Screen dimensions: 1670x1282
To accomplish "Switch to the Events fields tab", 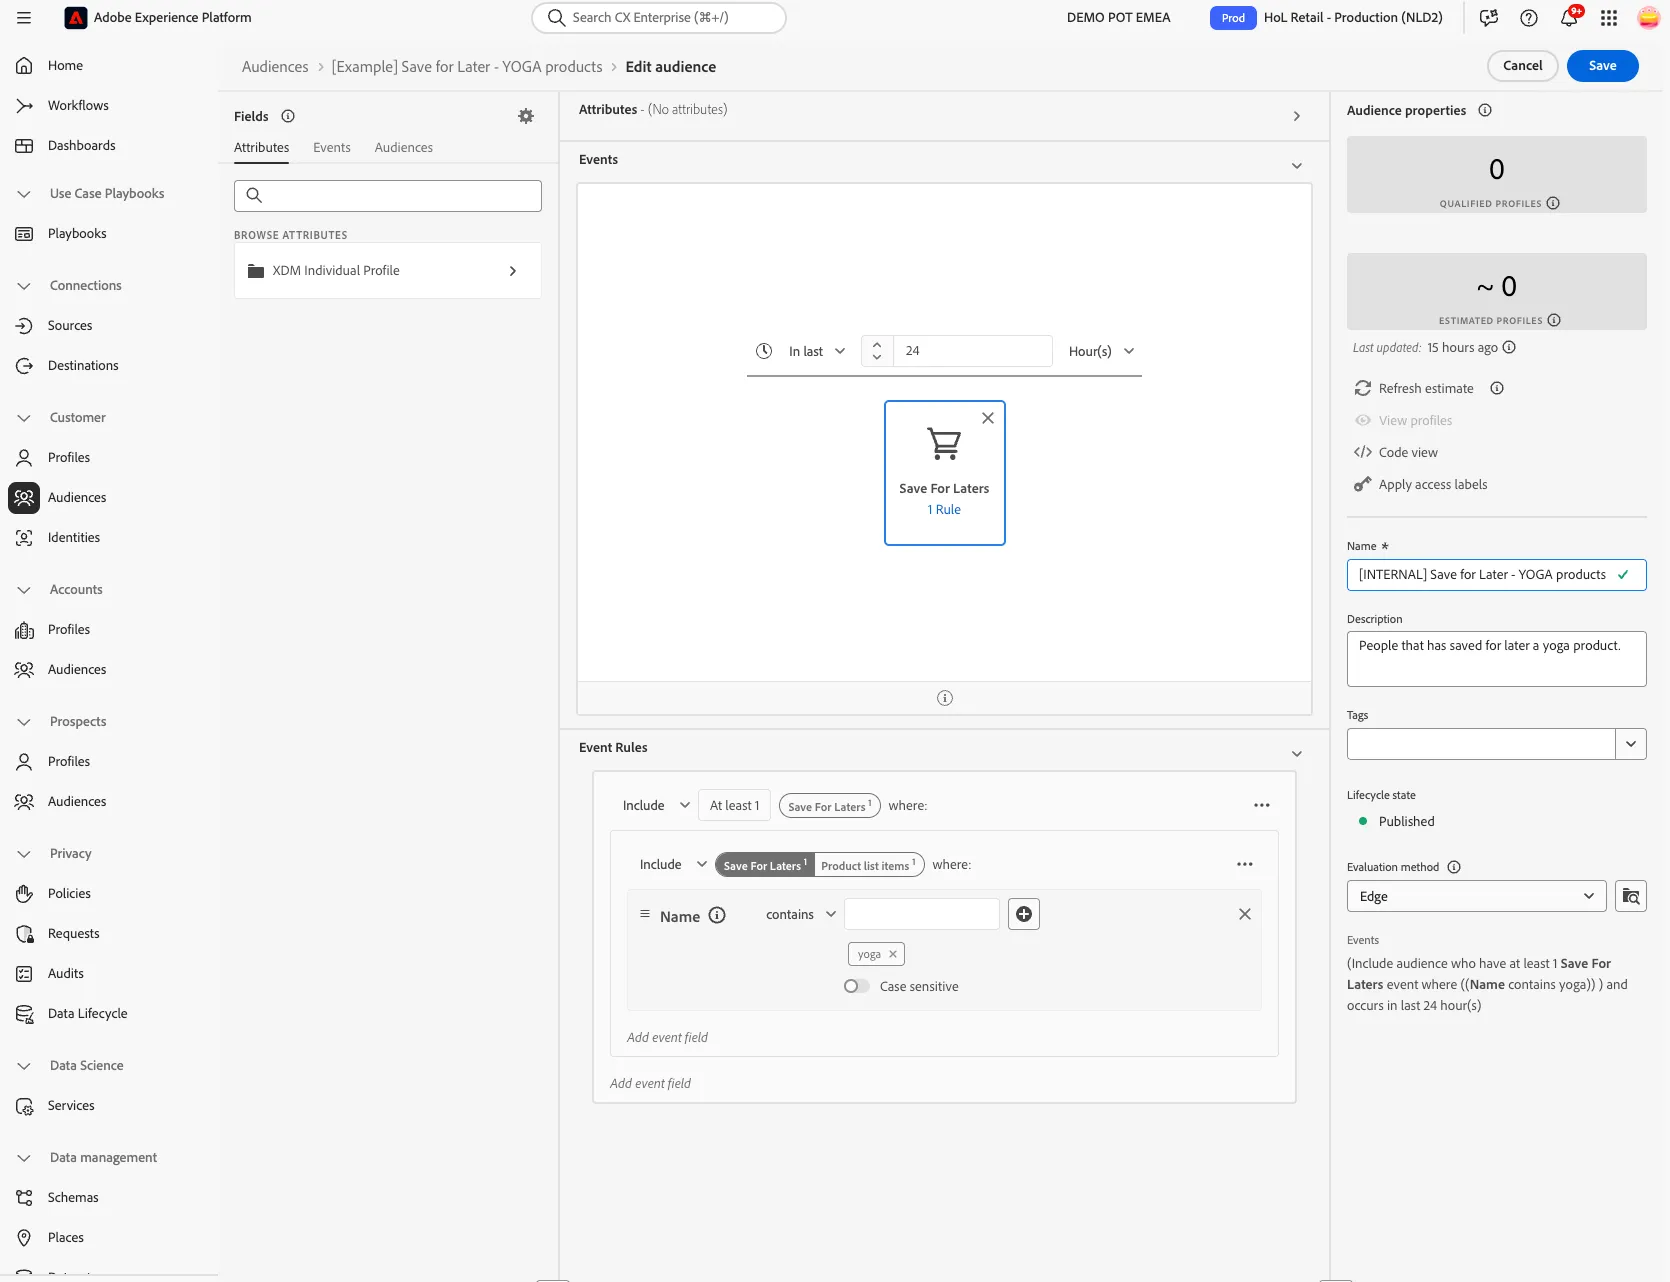I will pos(332,147).
